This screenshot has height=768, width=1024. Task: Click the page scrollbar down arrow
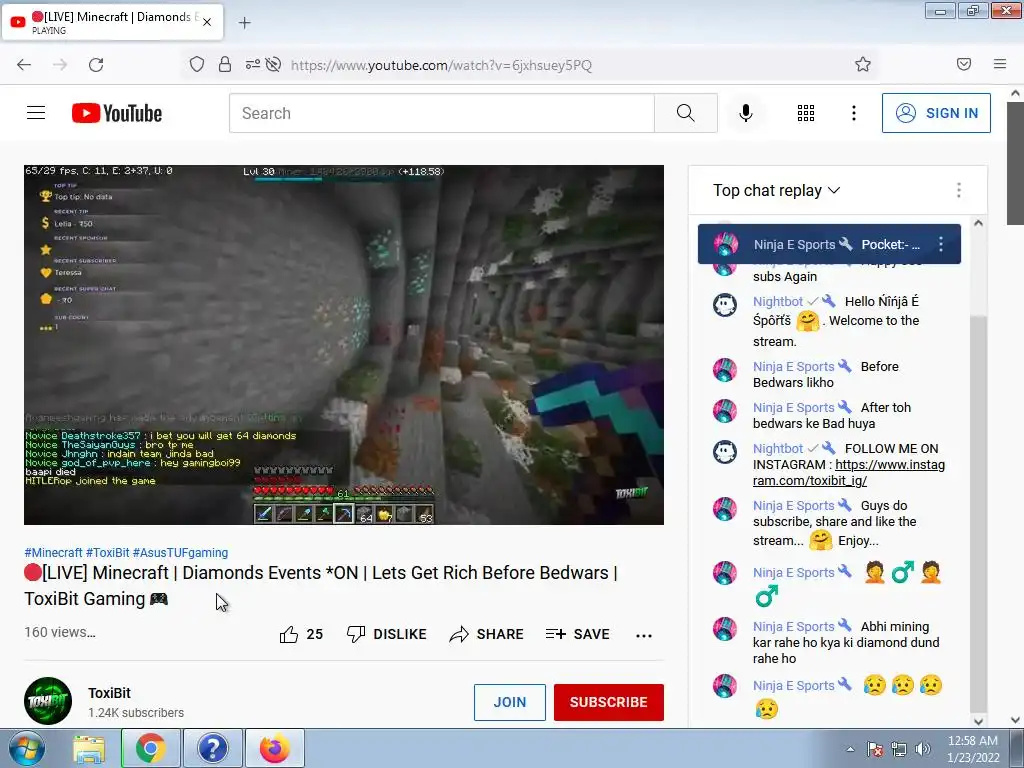point(1016,720)
